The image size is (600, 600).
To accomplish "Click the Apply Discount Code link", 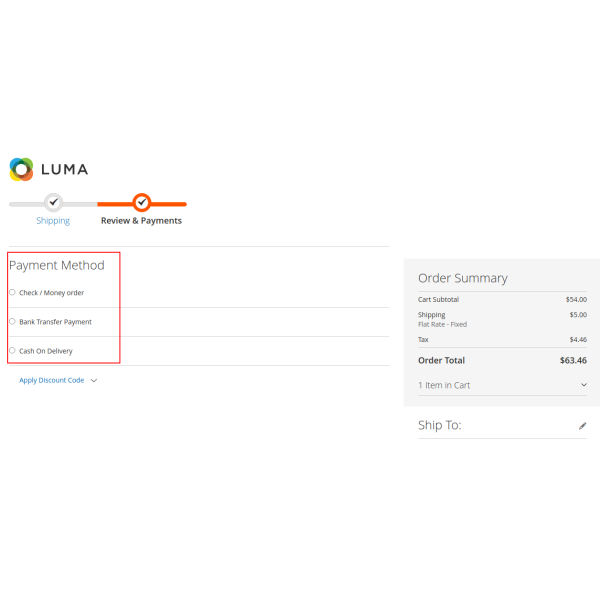I will (52, 380).
